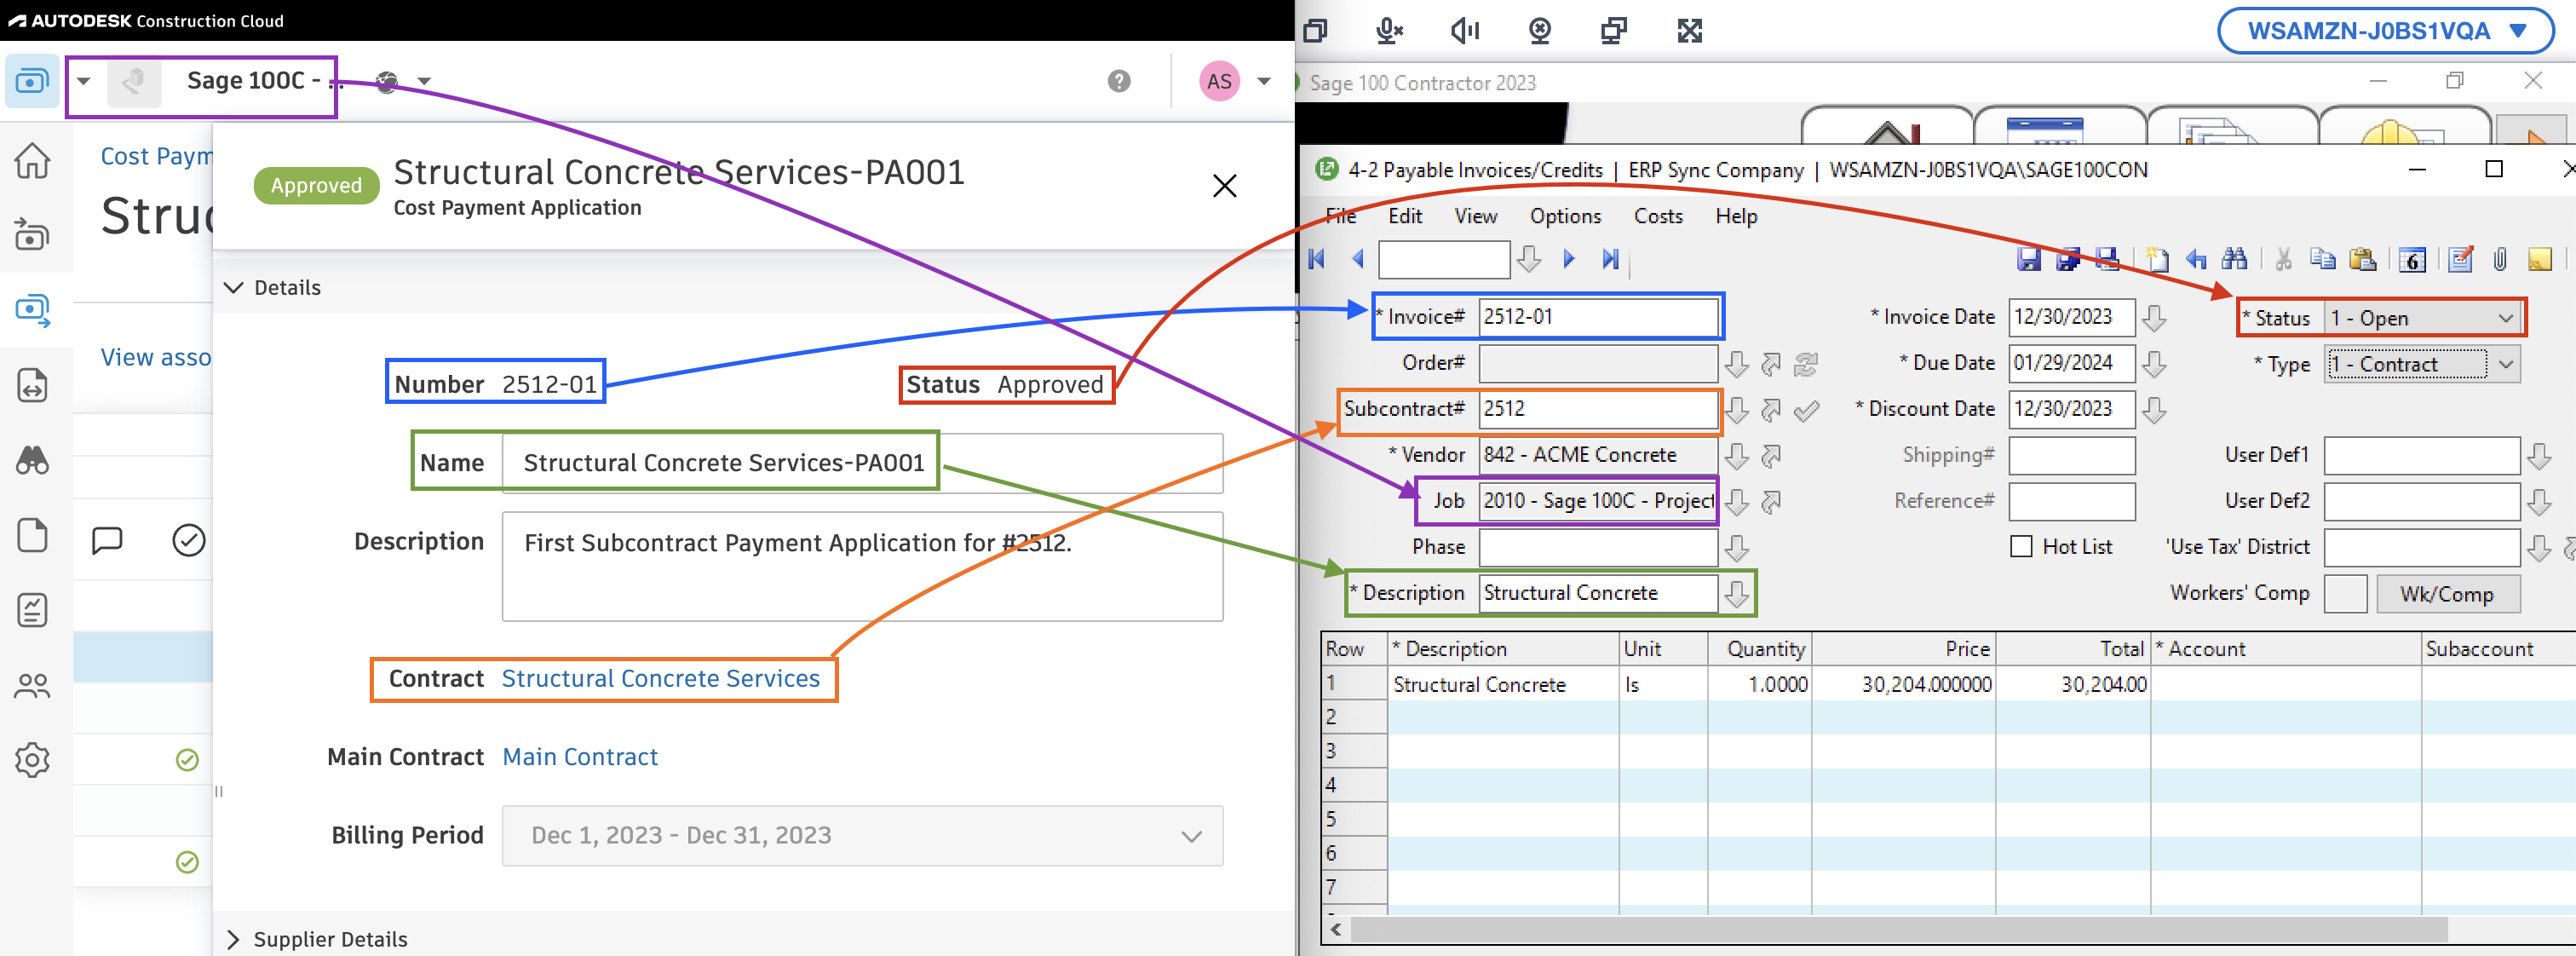Click the help question mark icon

[x=1119, y=81]
